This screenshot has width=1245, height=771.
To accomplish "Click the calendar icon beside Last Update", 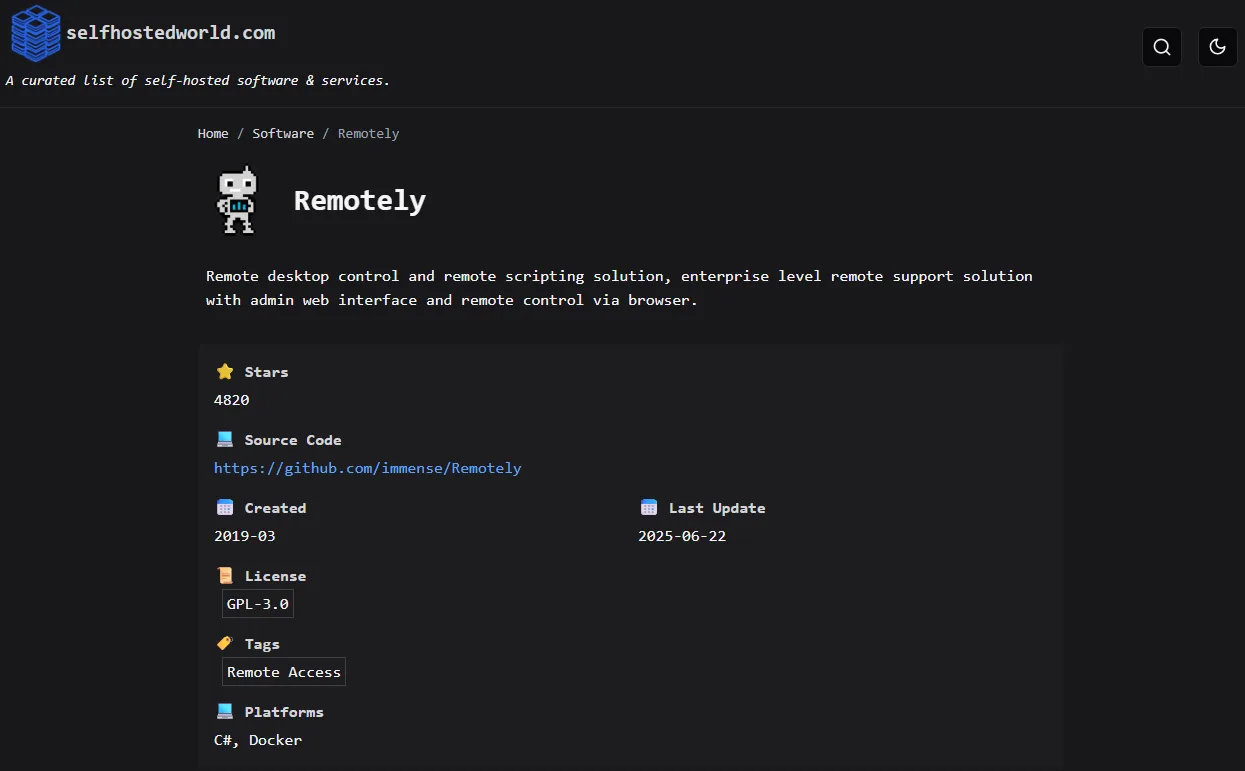I will 649,508.
